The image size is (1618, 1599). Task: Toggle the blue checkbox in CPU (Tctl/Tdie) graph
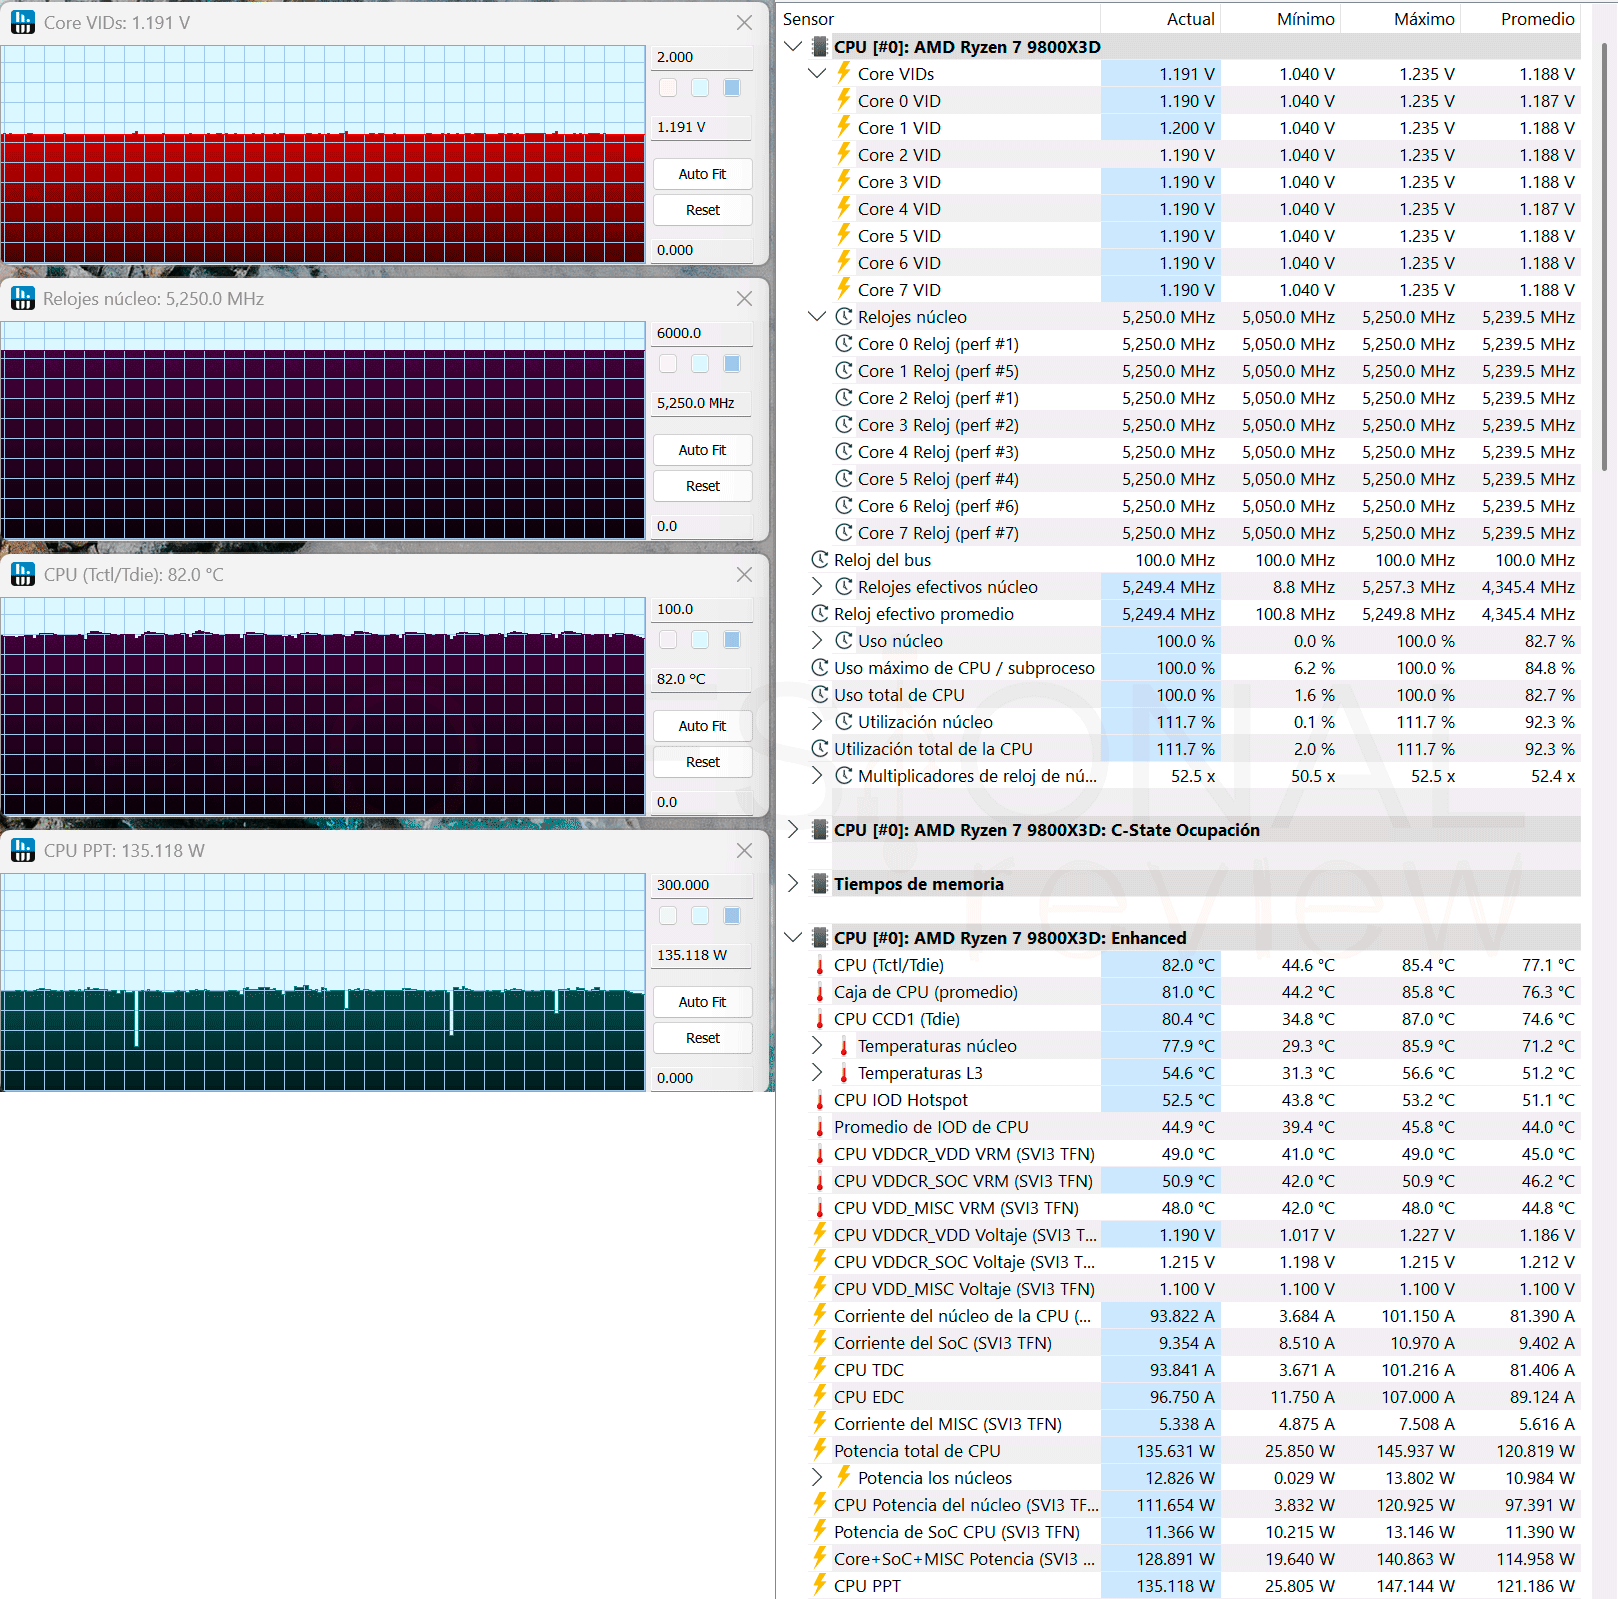point(732,640)
